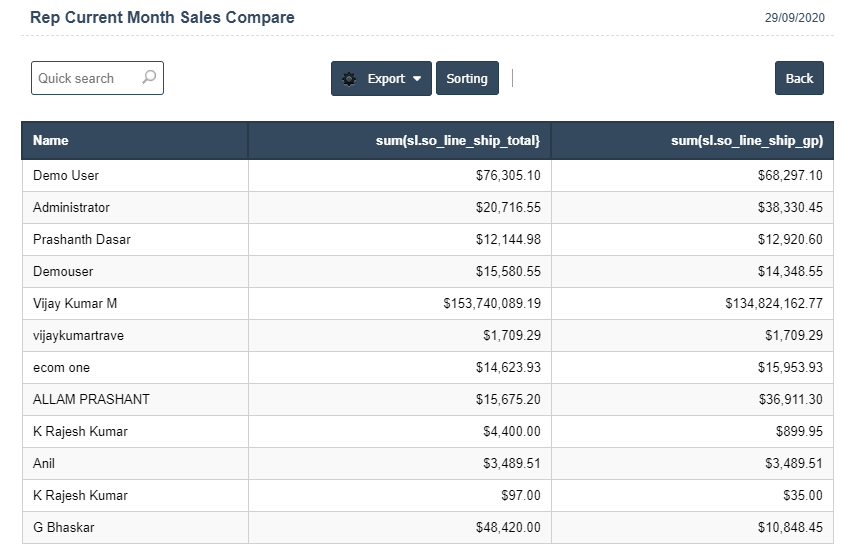Viewport: 849px width, 551px height.
Task: Click the ALLAM PRASHANT row name
Action: click(91, 400)
